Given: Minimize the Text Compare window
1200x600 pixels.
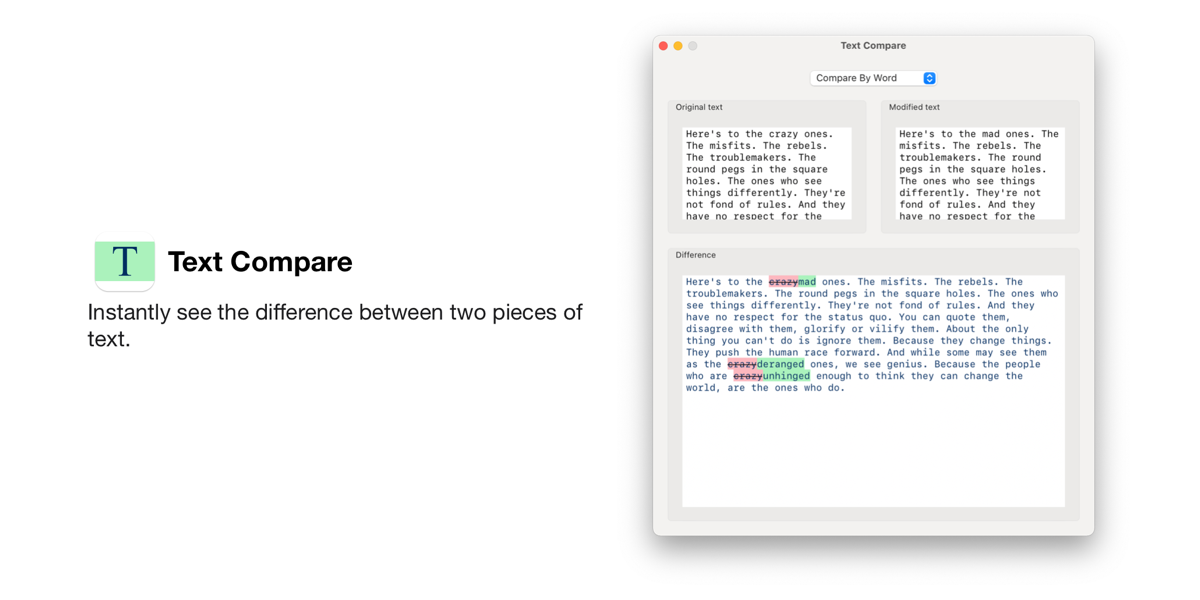Looking at the screenshot, I should pos(678,46).
